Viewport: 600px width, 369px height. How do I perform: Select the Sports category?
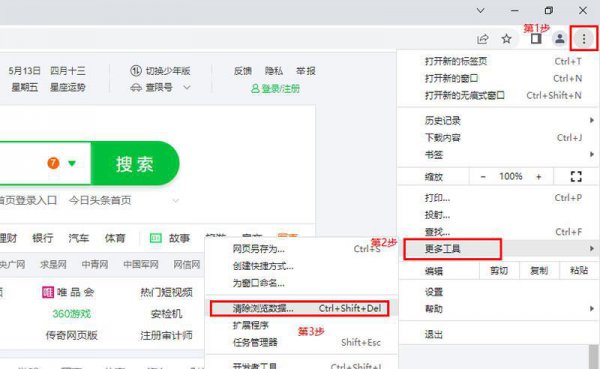[115, 238]
